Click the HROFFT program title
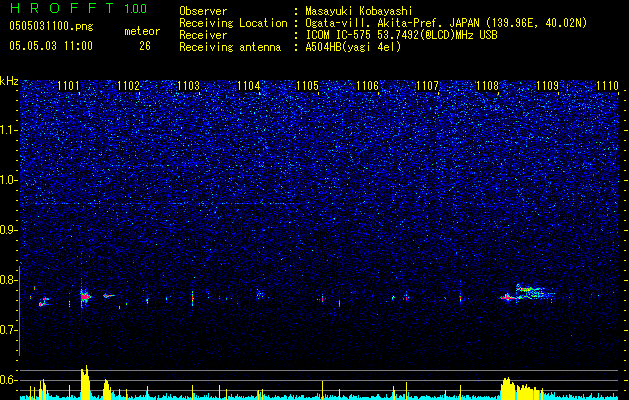The image size is (629, 400). coord(62,8)
